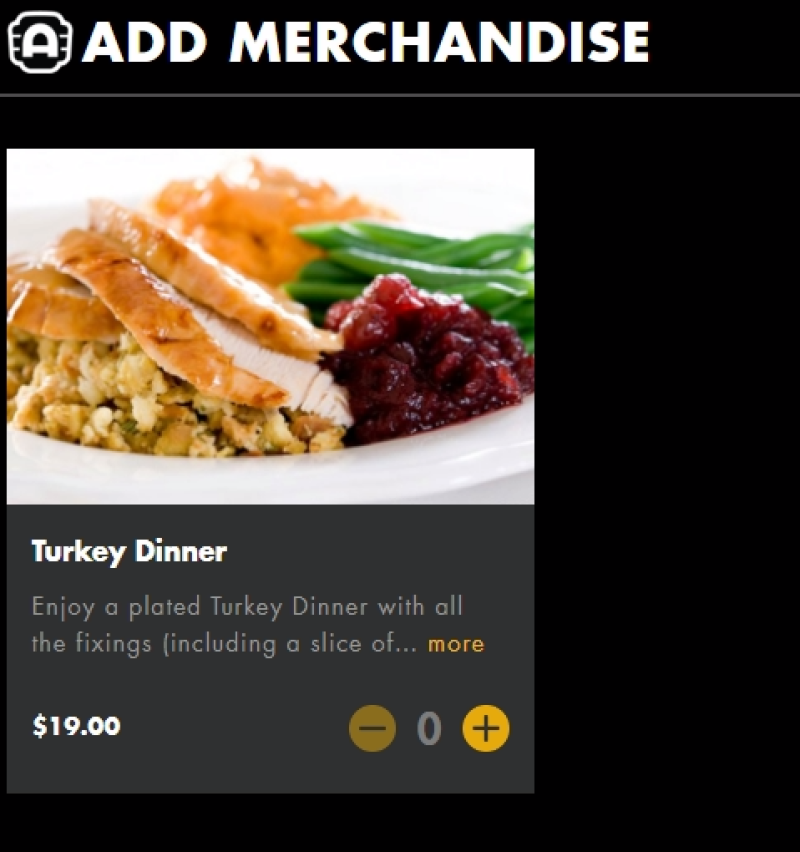Open the Turkey Dinner photo

270,327
